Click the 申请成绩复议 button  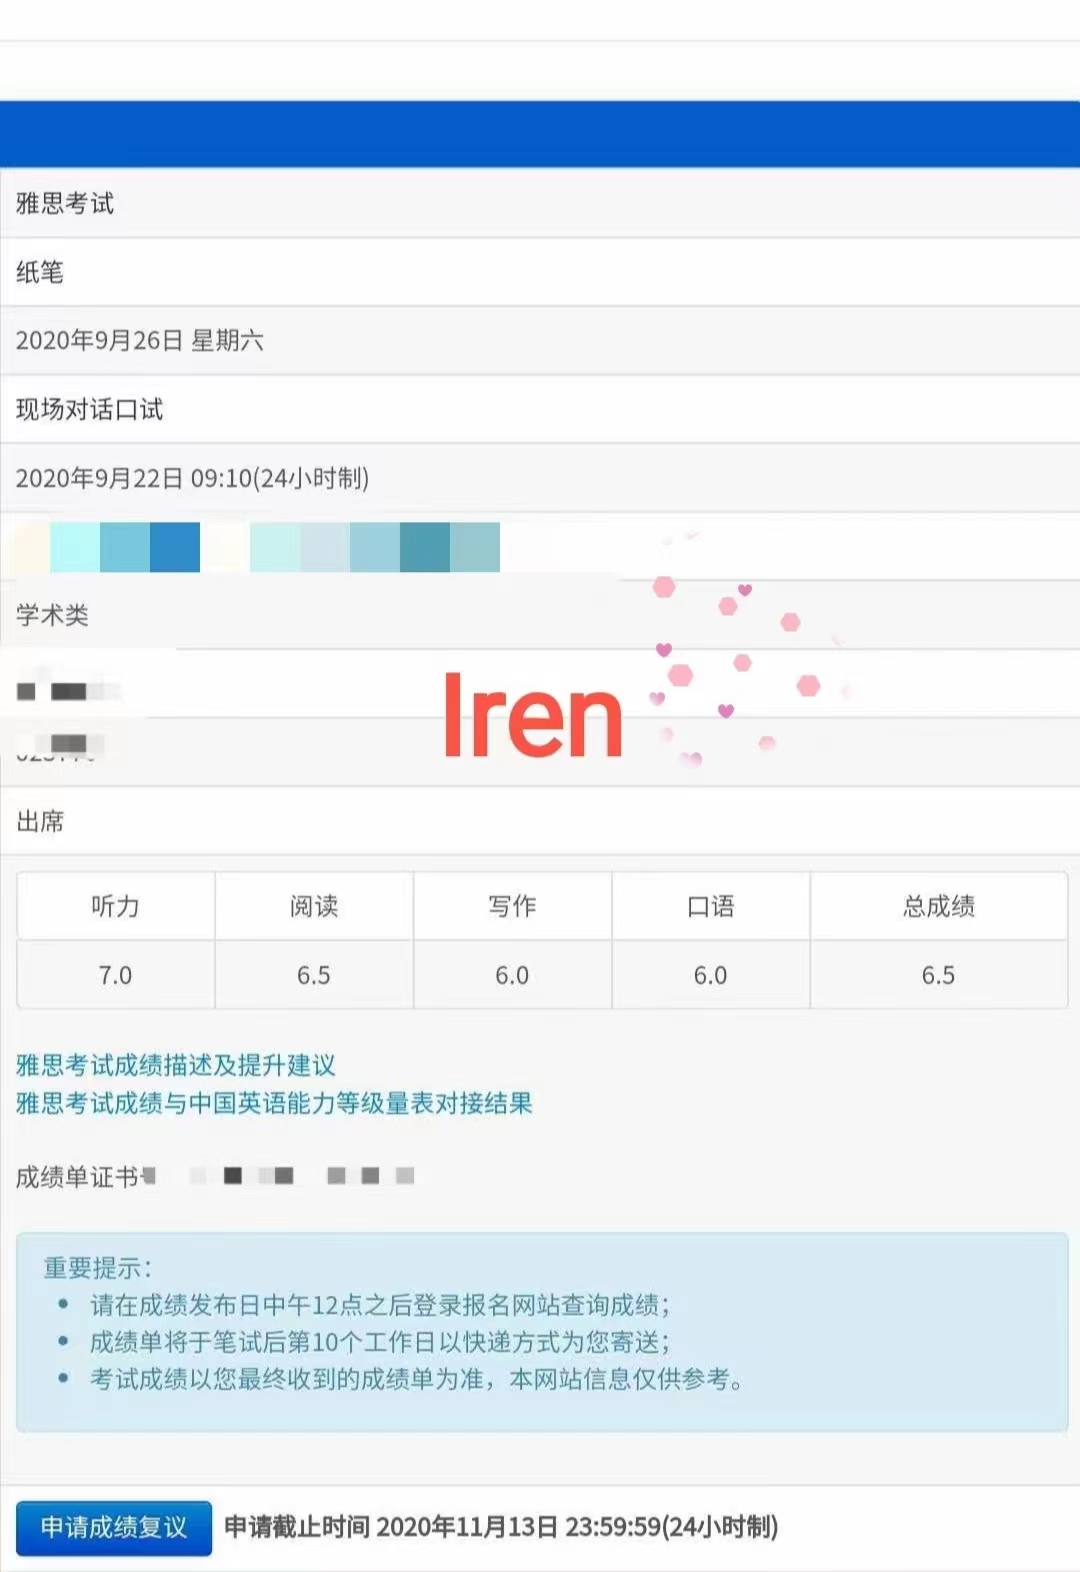click(114, 1528)
